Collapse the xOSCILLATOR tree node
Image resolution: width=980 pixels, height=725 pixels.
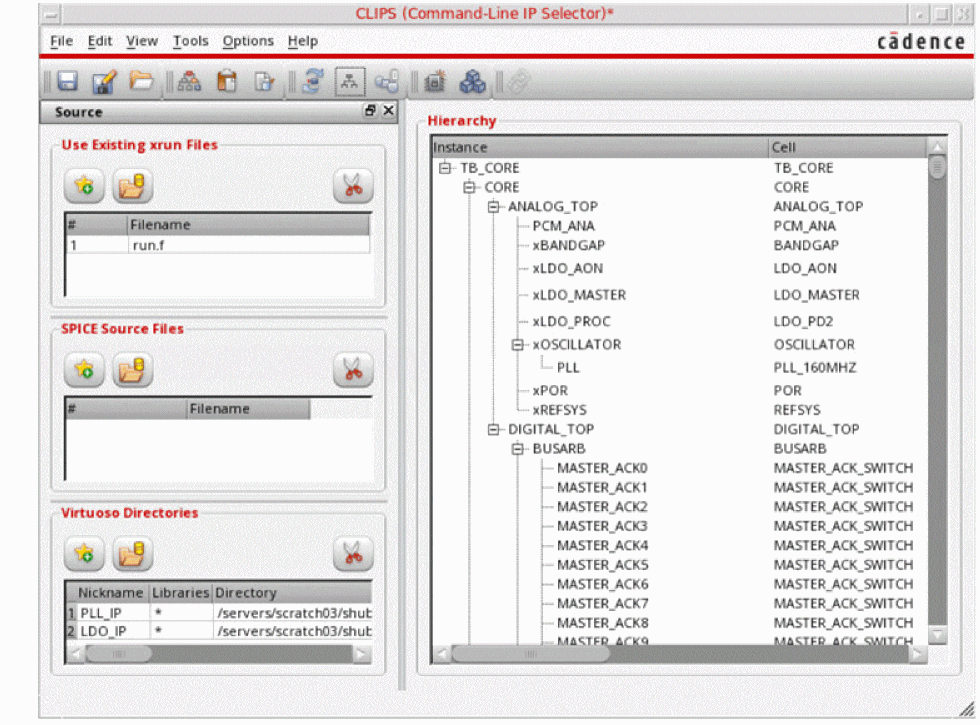pos(518,345)
